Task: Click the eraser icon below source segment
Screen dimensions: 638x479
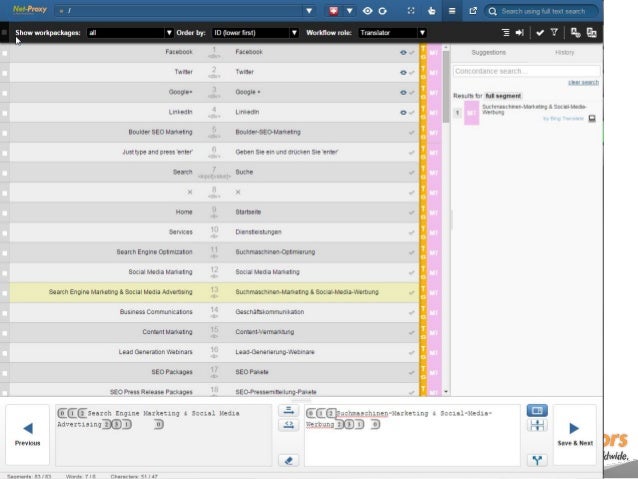Action: (x=288, y=460)
